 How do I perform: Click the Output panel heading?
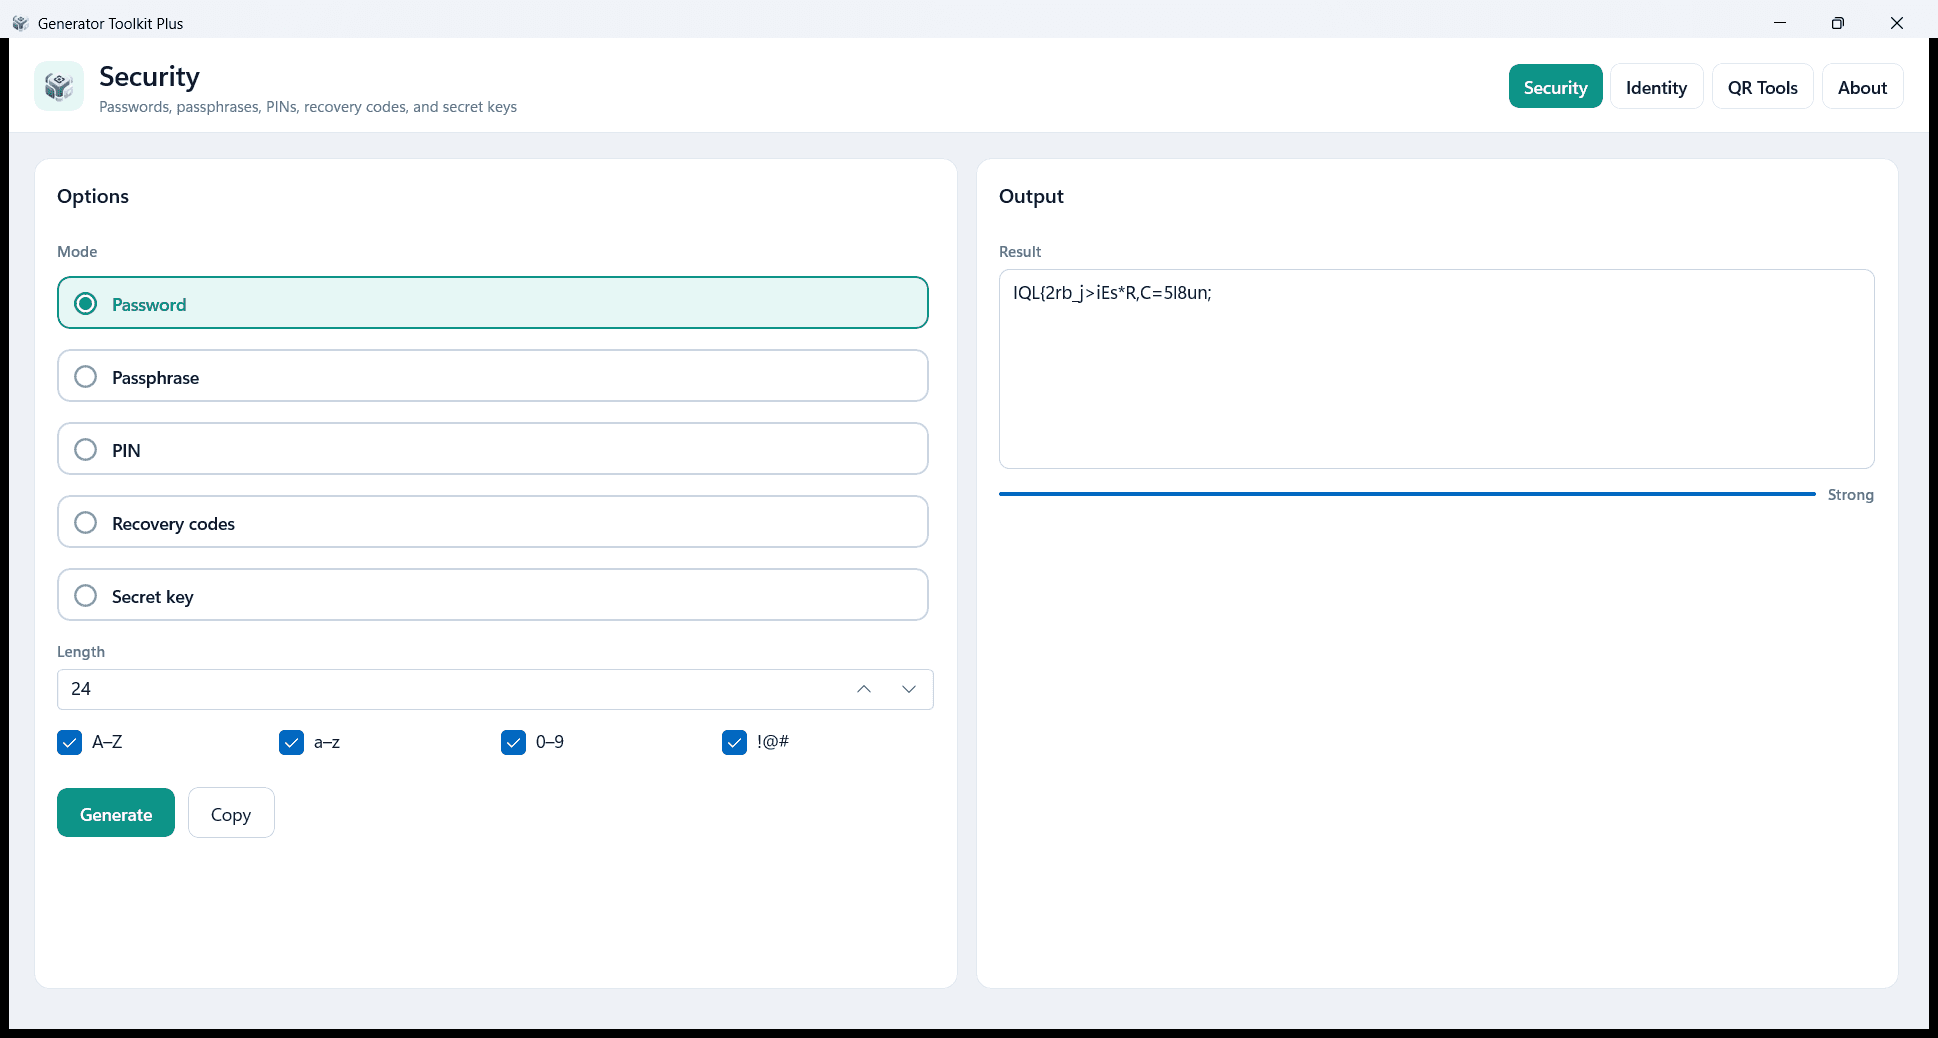click(1031, 196)
